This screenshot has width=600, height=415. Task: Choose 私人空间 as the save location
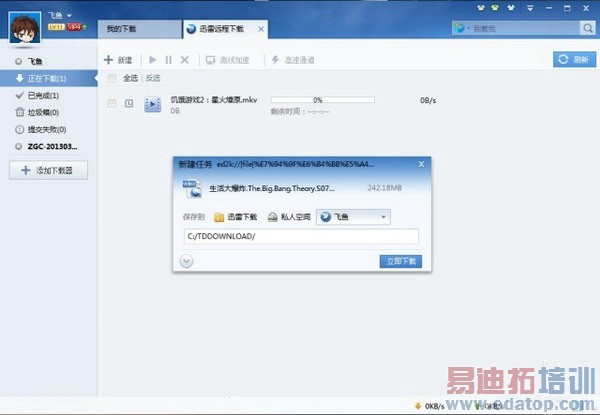pos(289,217)
